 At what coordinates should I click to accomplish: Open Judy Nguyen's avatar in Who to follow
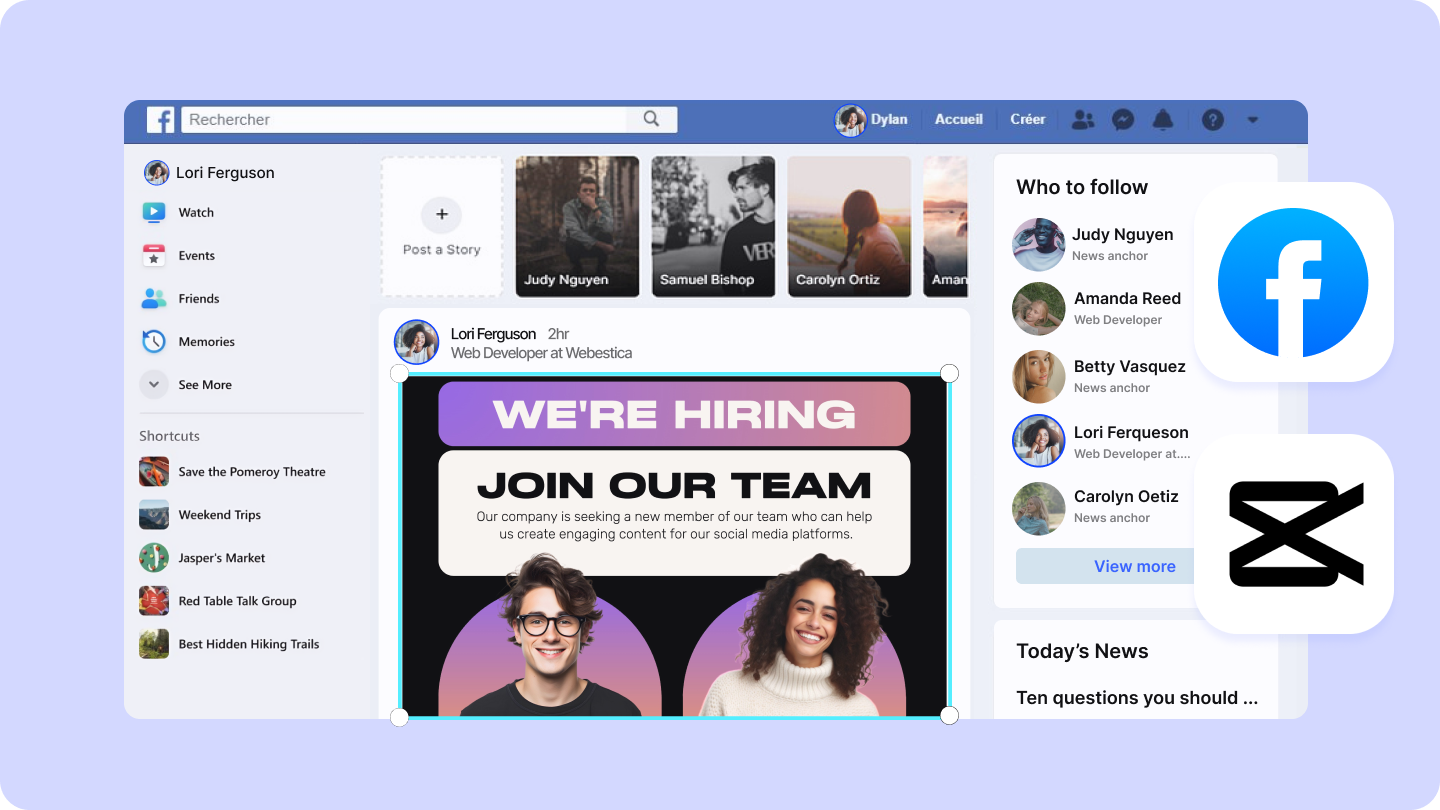point(1038,244)
